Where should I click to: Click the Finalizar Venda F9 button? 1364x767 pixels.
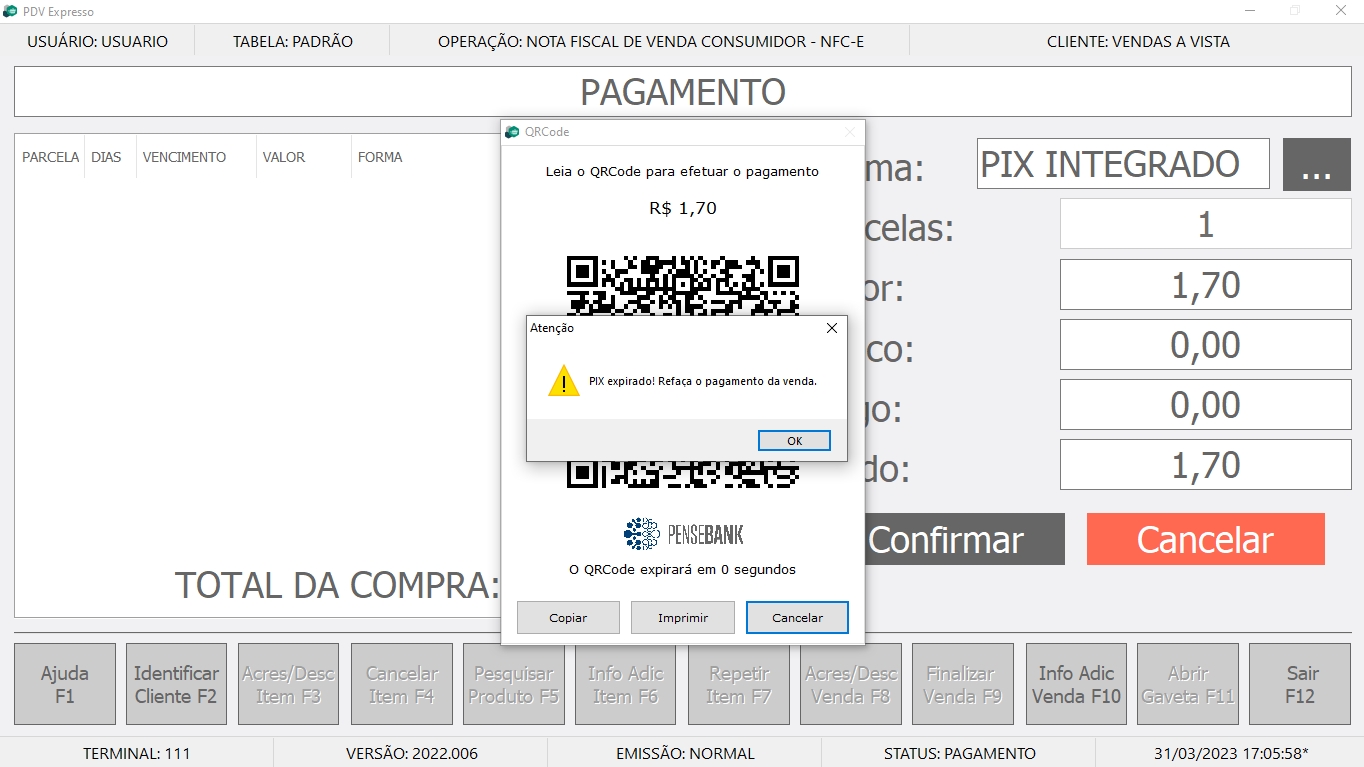point(963,684)
